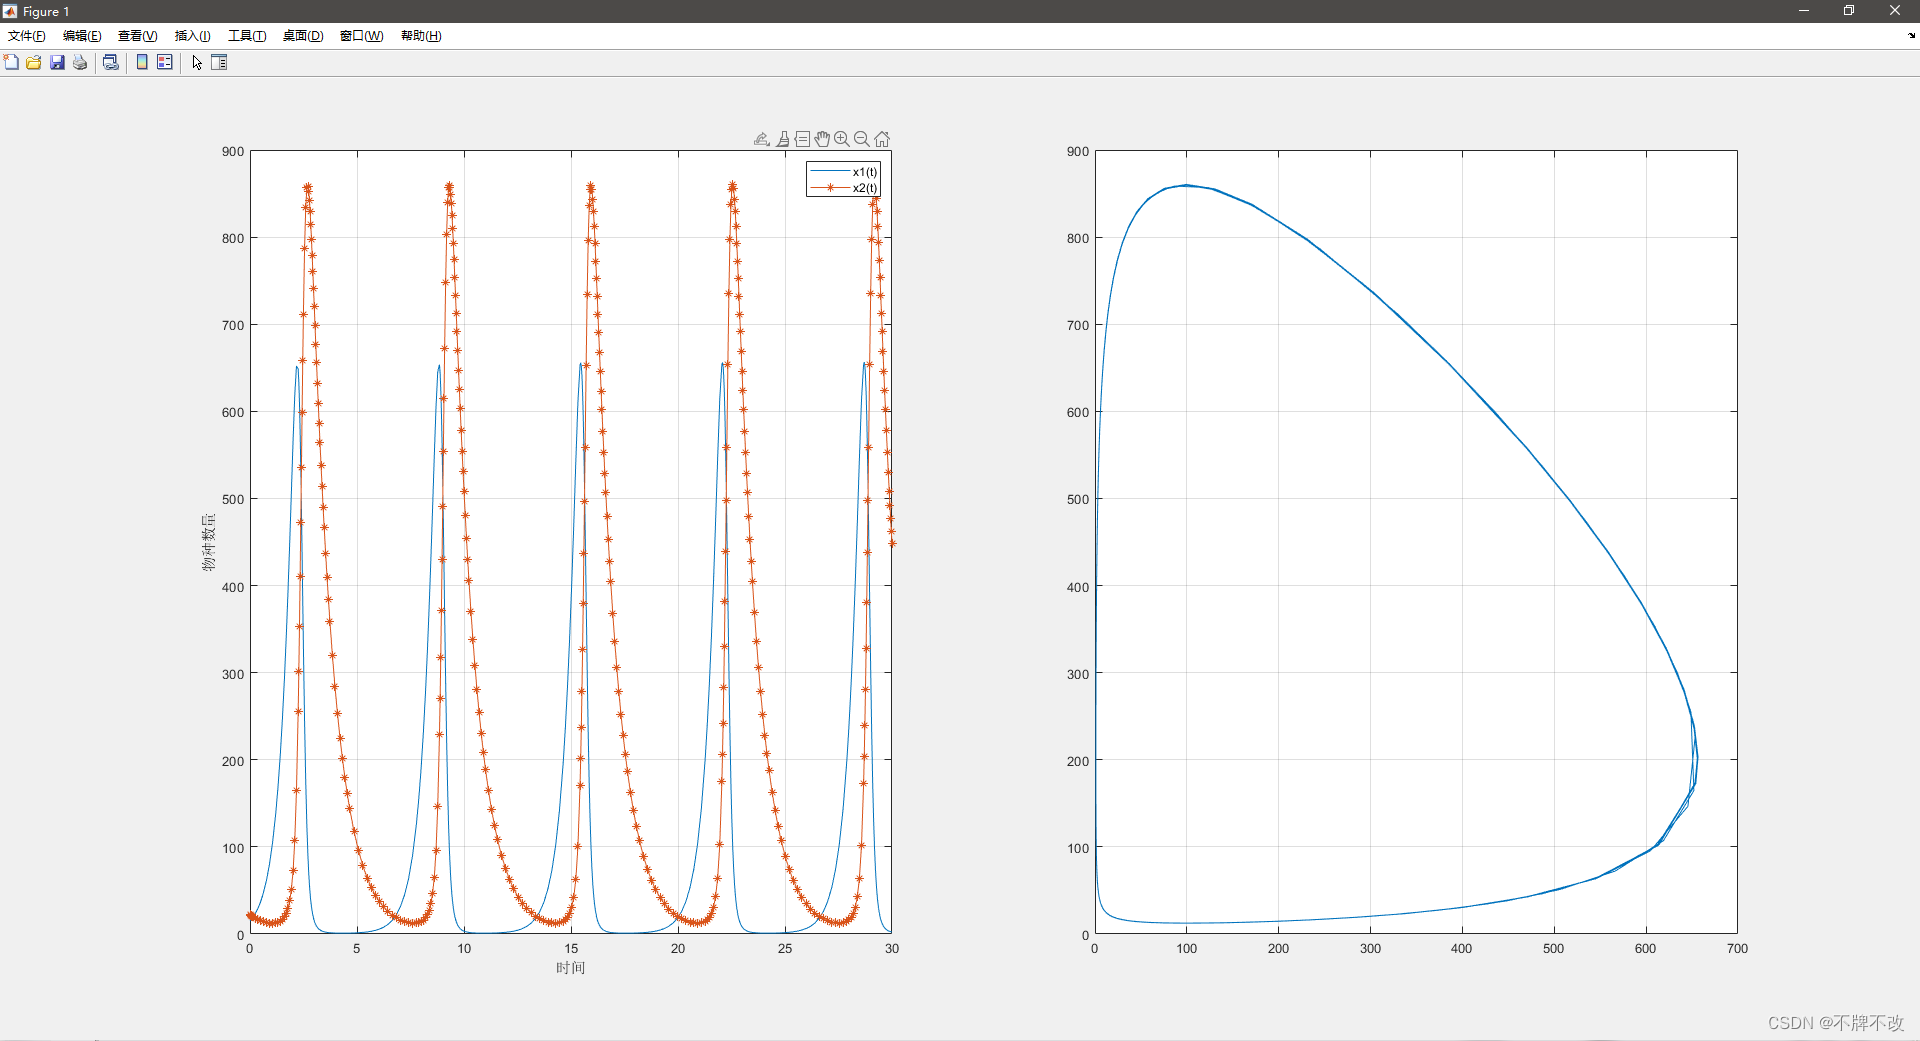Screen dimensions: 1920x1041
Task: Click the 物种数量 y-axis label
Action: (208, 542)
